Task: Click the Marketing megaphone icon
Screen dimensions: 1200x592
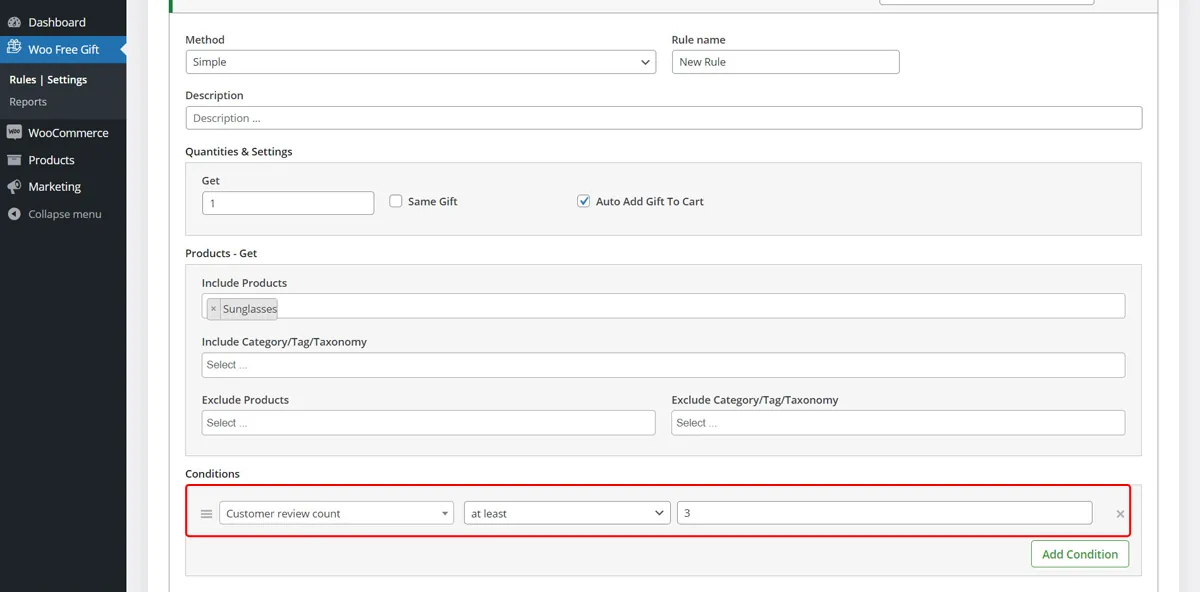Action: tap(14, 187)
